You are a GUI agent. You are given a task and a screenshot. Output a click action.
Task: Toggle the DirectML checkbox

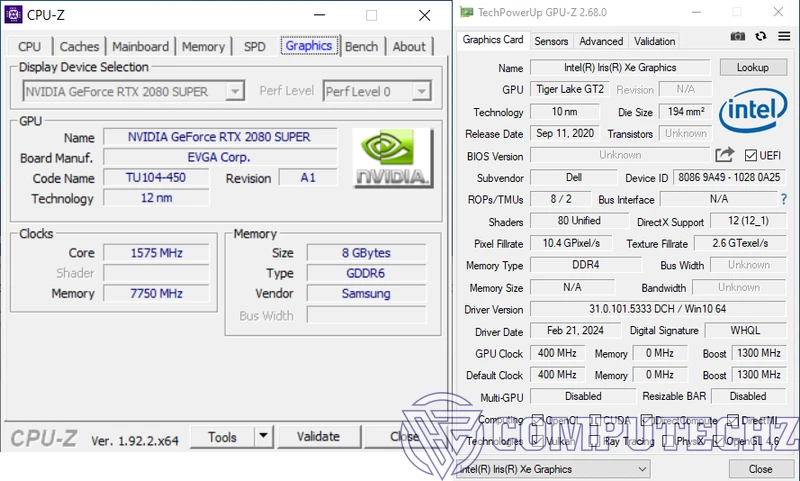733,420
